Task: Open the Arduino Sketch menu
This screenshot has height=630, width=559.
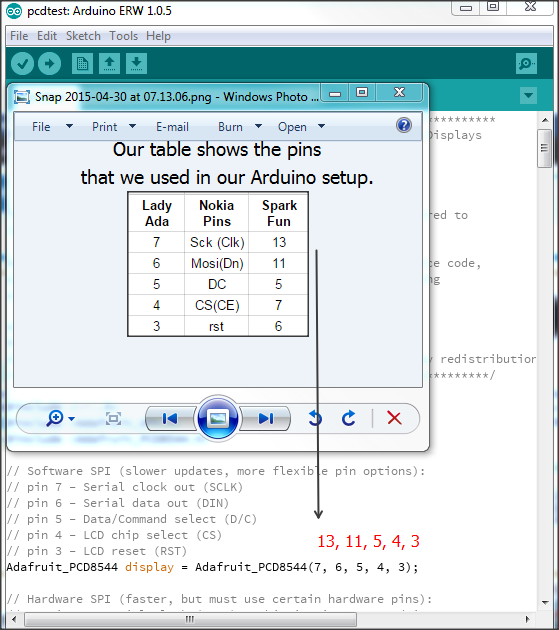Action: [83, 36]
